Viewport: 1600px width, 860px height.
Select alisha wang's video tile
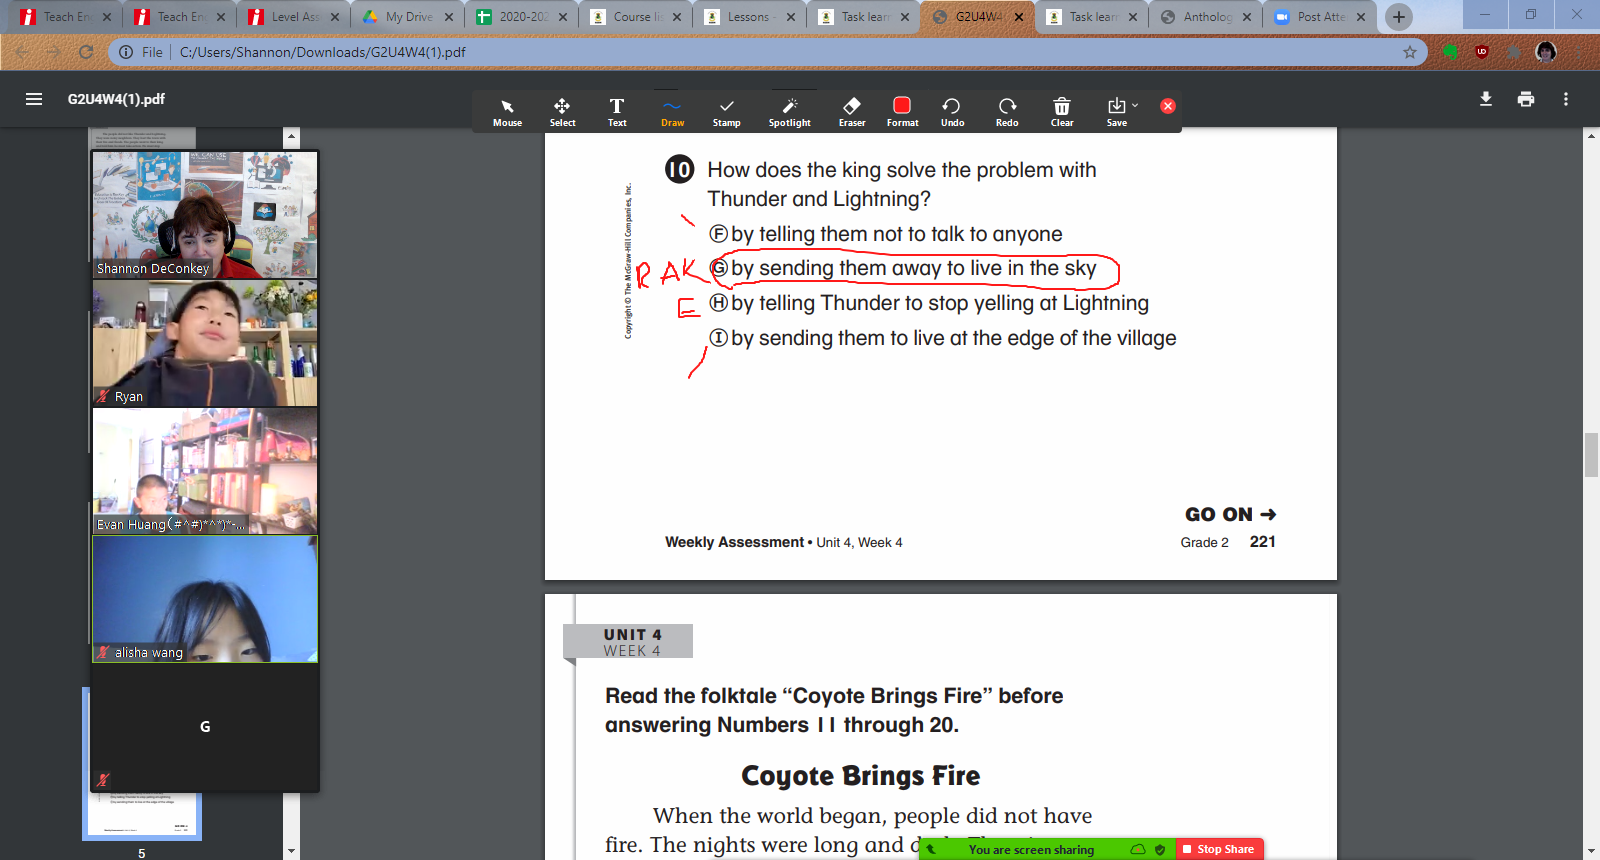coord(205,599)
